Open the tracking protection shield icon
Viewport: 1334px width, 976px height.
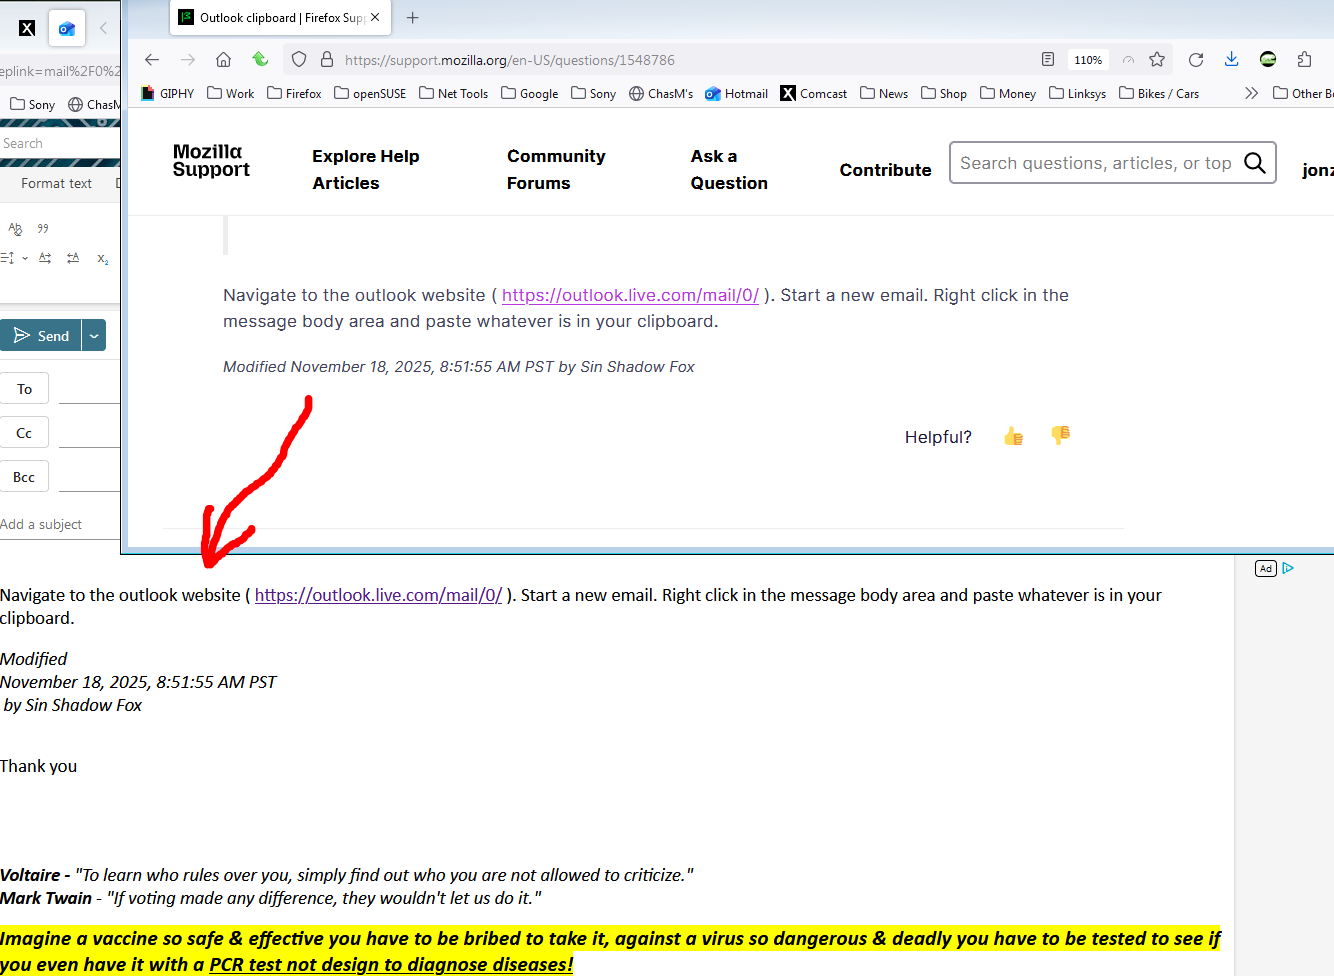pyautogui.click(x=298, y=60)
